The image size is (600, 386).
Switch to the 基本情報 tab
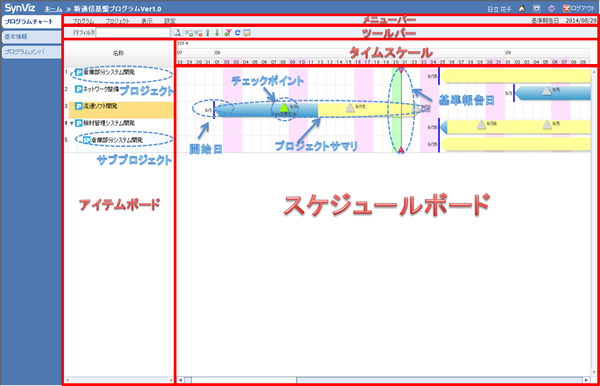click(31, 37)
